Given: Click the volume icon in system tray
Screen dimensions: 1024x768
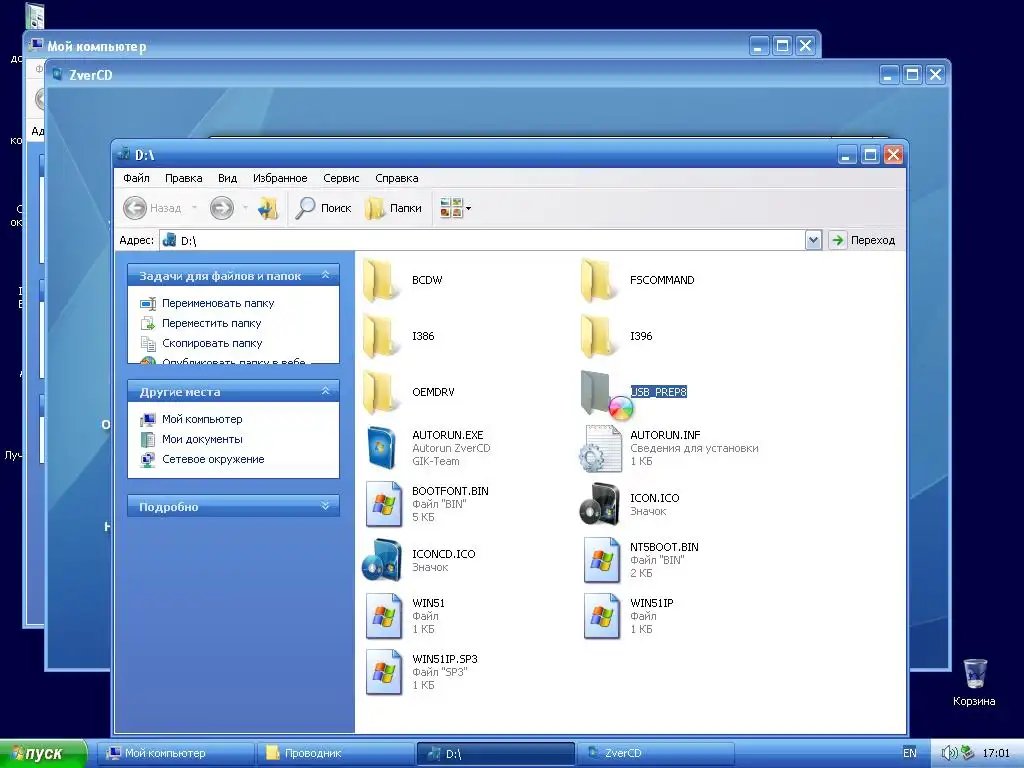Looking at the screenshot, I should click(949, 753).
